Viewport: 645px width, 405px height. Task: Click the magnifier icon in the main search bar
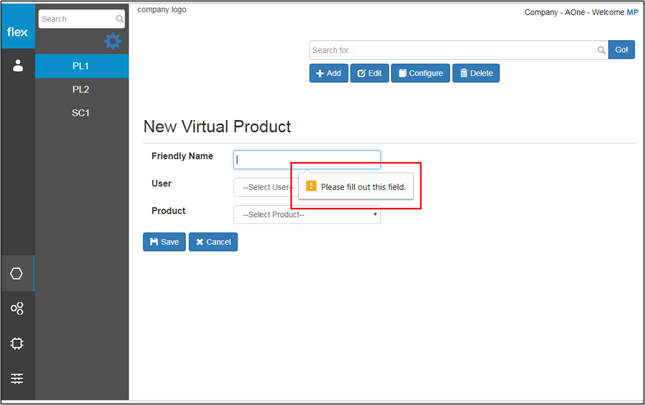click(x=601, y=50)
